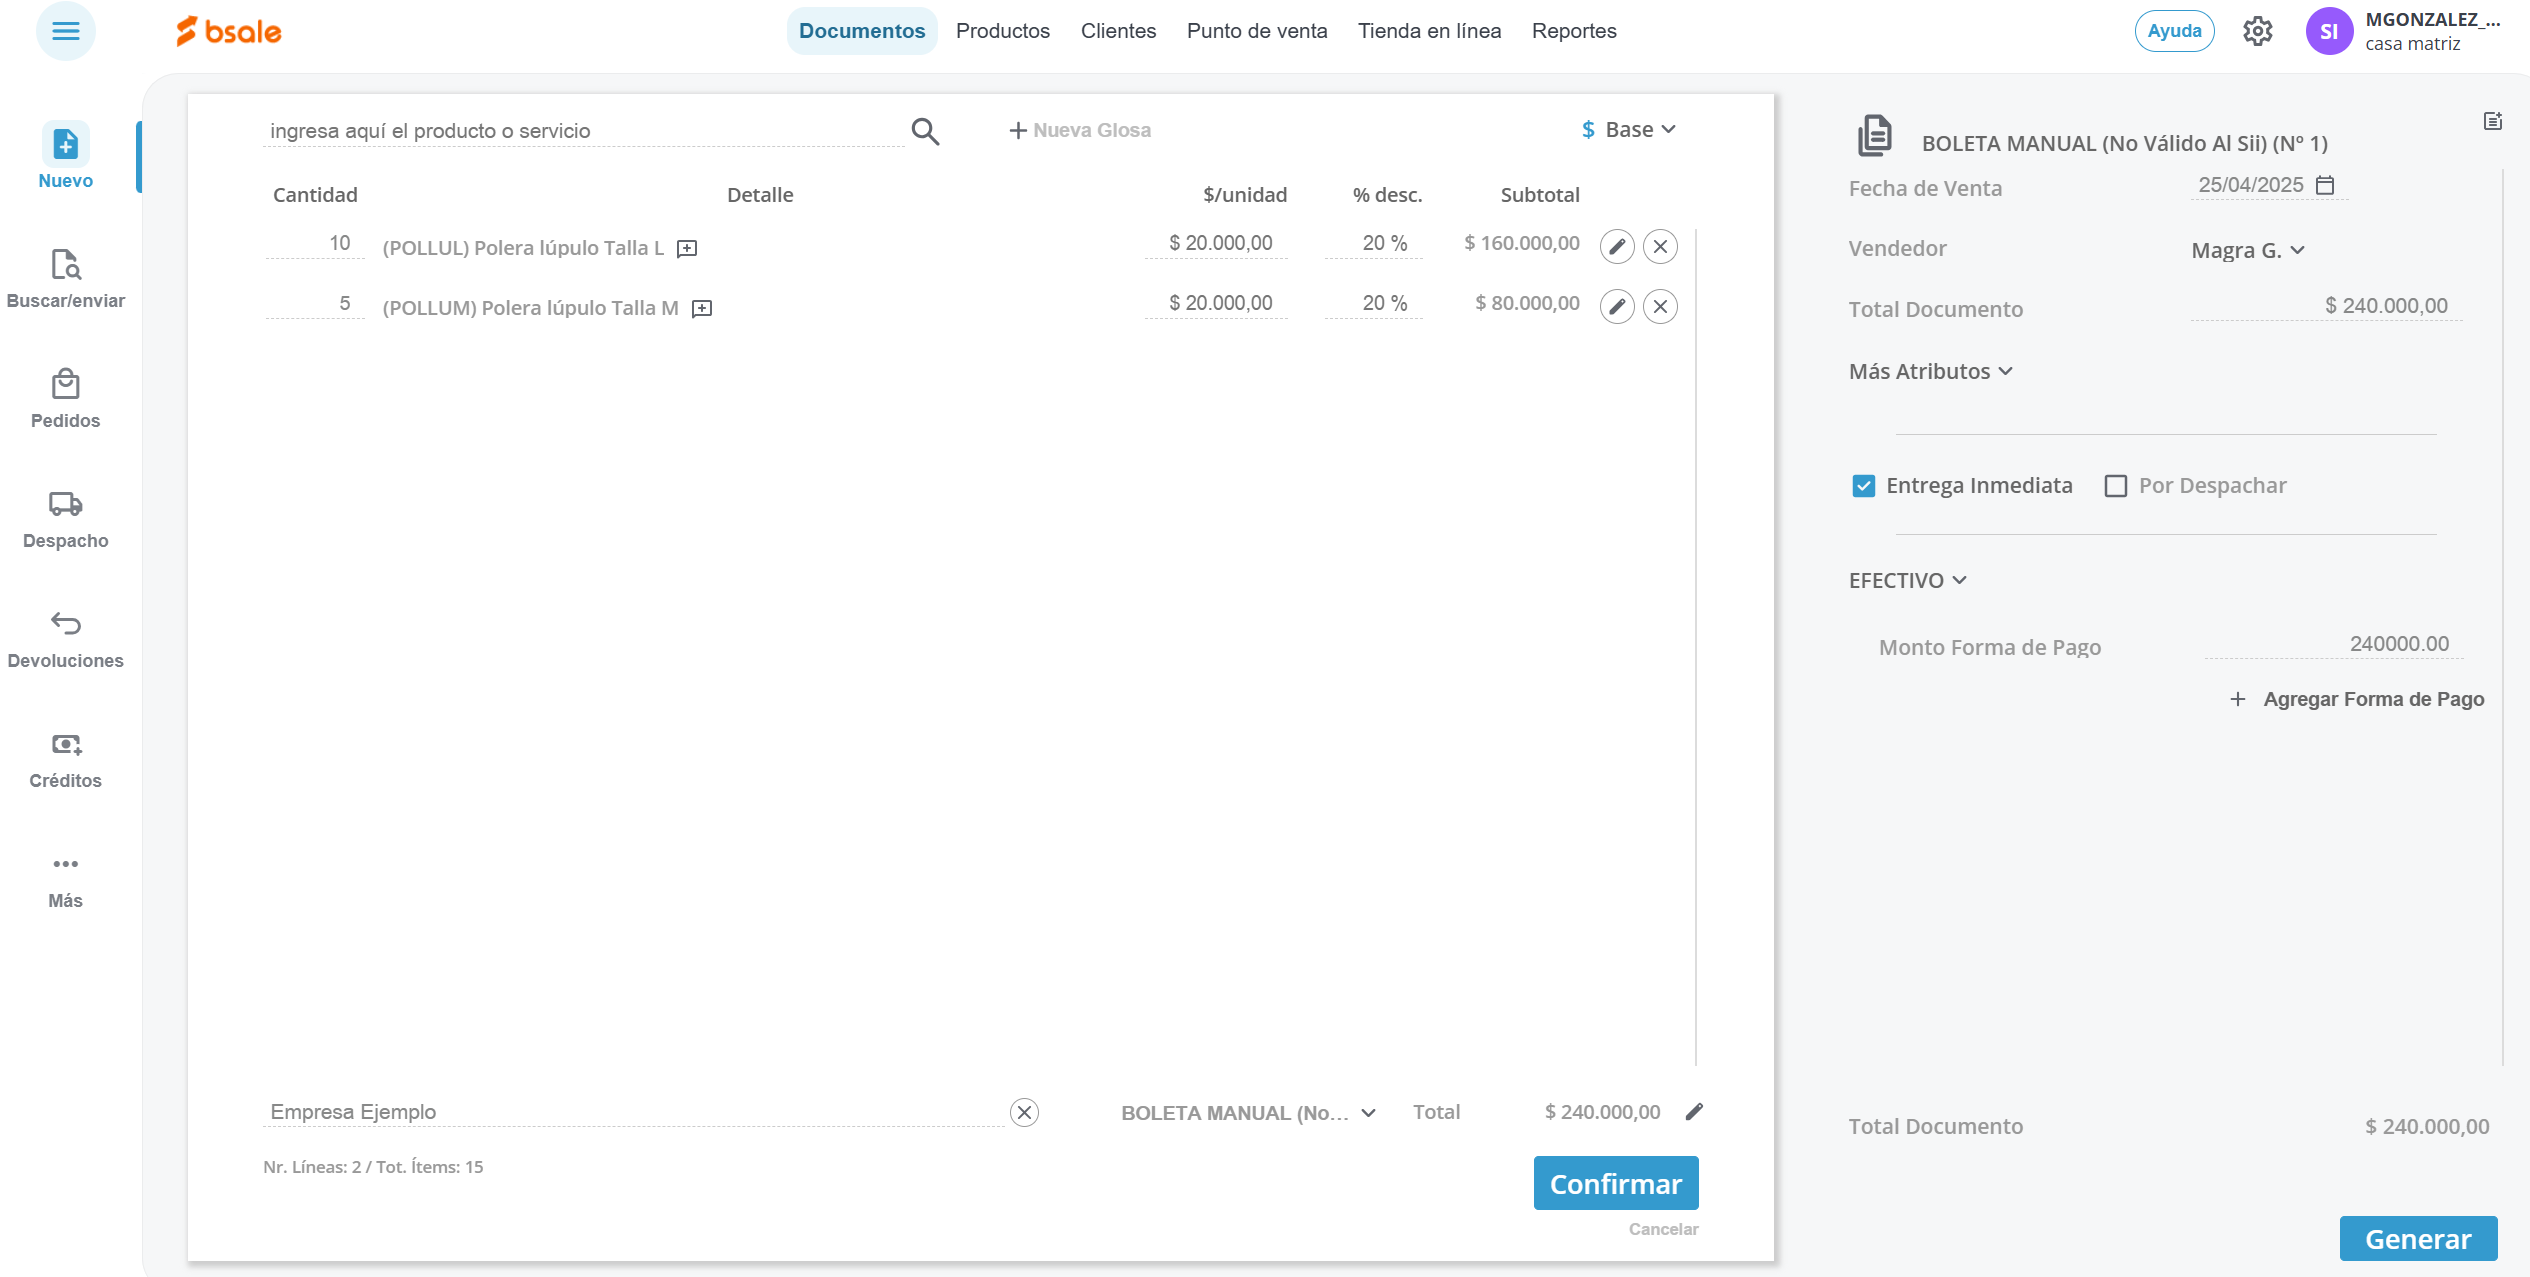This screenshot has width=2530, height=1277.
Task: Open the Vendedor Magra G. dropdown
Action: 2247,250
